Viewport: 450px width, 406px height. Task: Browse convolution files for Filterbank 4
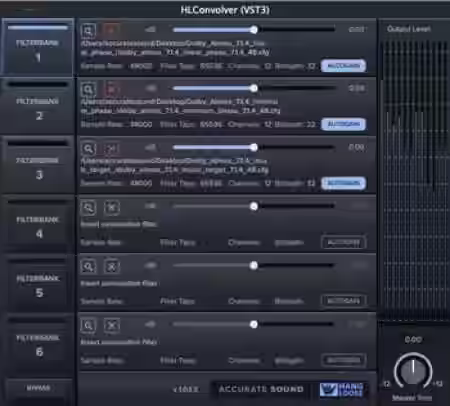click(x=88, y=208)
